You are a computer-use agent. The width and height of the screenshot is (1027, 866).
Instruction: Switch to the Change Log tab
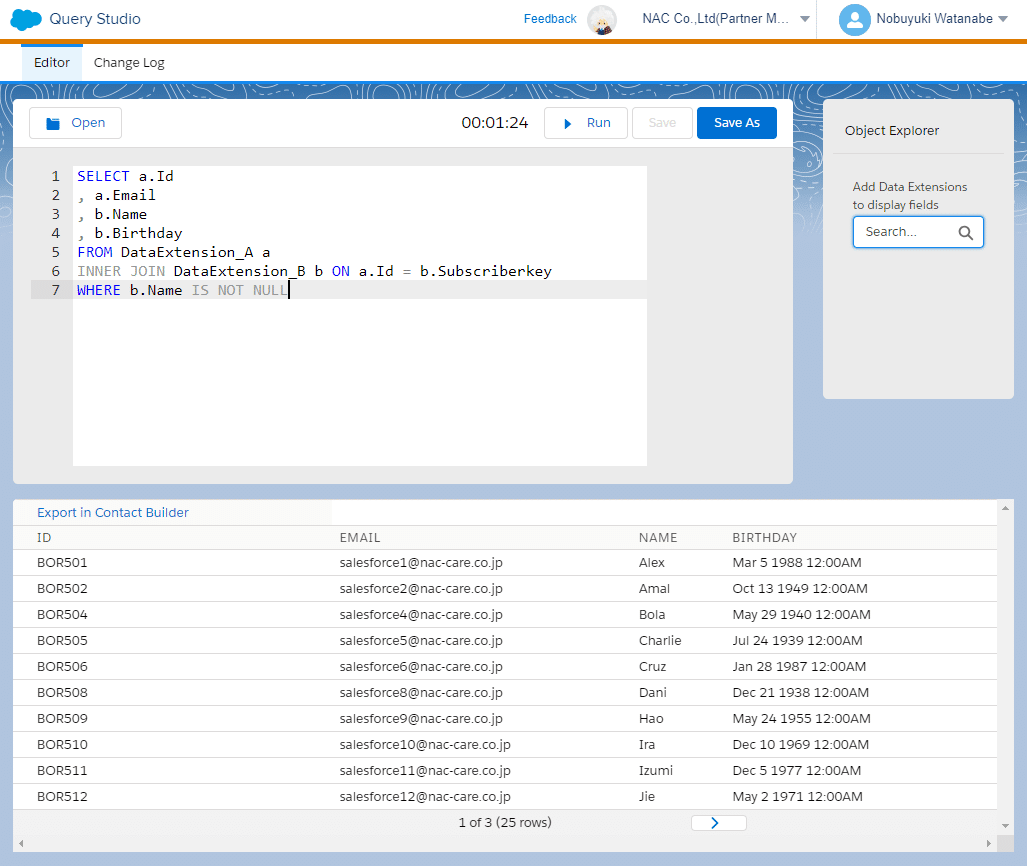[x=129, y=62]
